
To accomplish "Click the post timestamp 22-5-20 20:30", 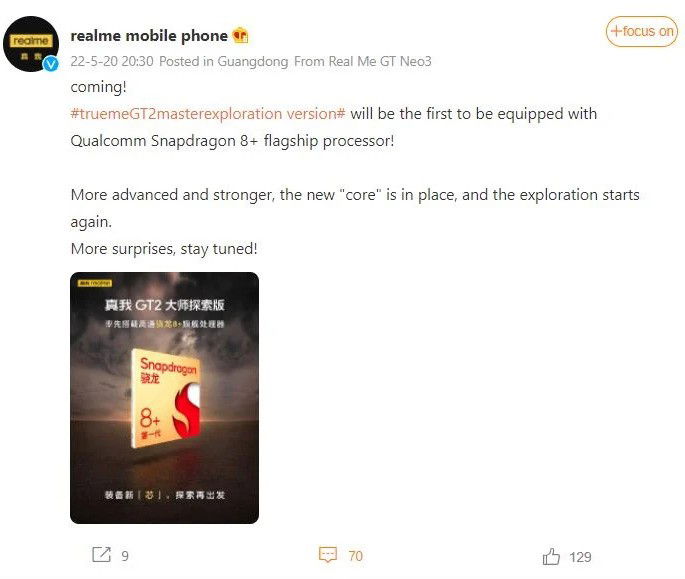I will click(x=112, y=61).
